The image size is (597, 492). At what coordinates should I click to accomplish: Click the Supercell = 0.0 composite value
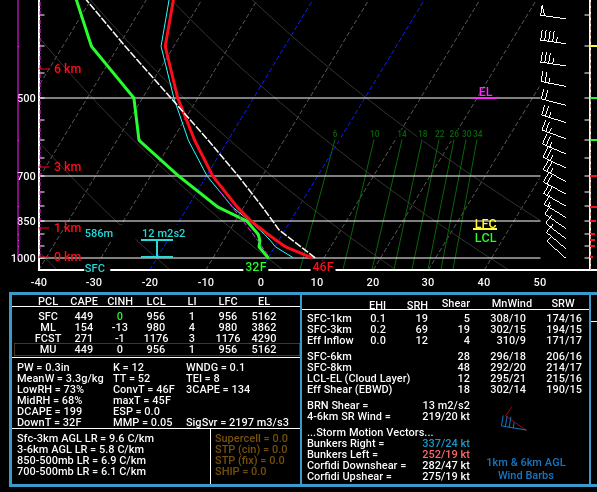point(251,439)
